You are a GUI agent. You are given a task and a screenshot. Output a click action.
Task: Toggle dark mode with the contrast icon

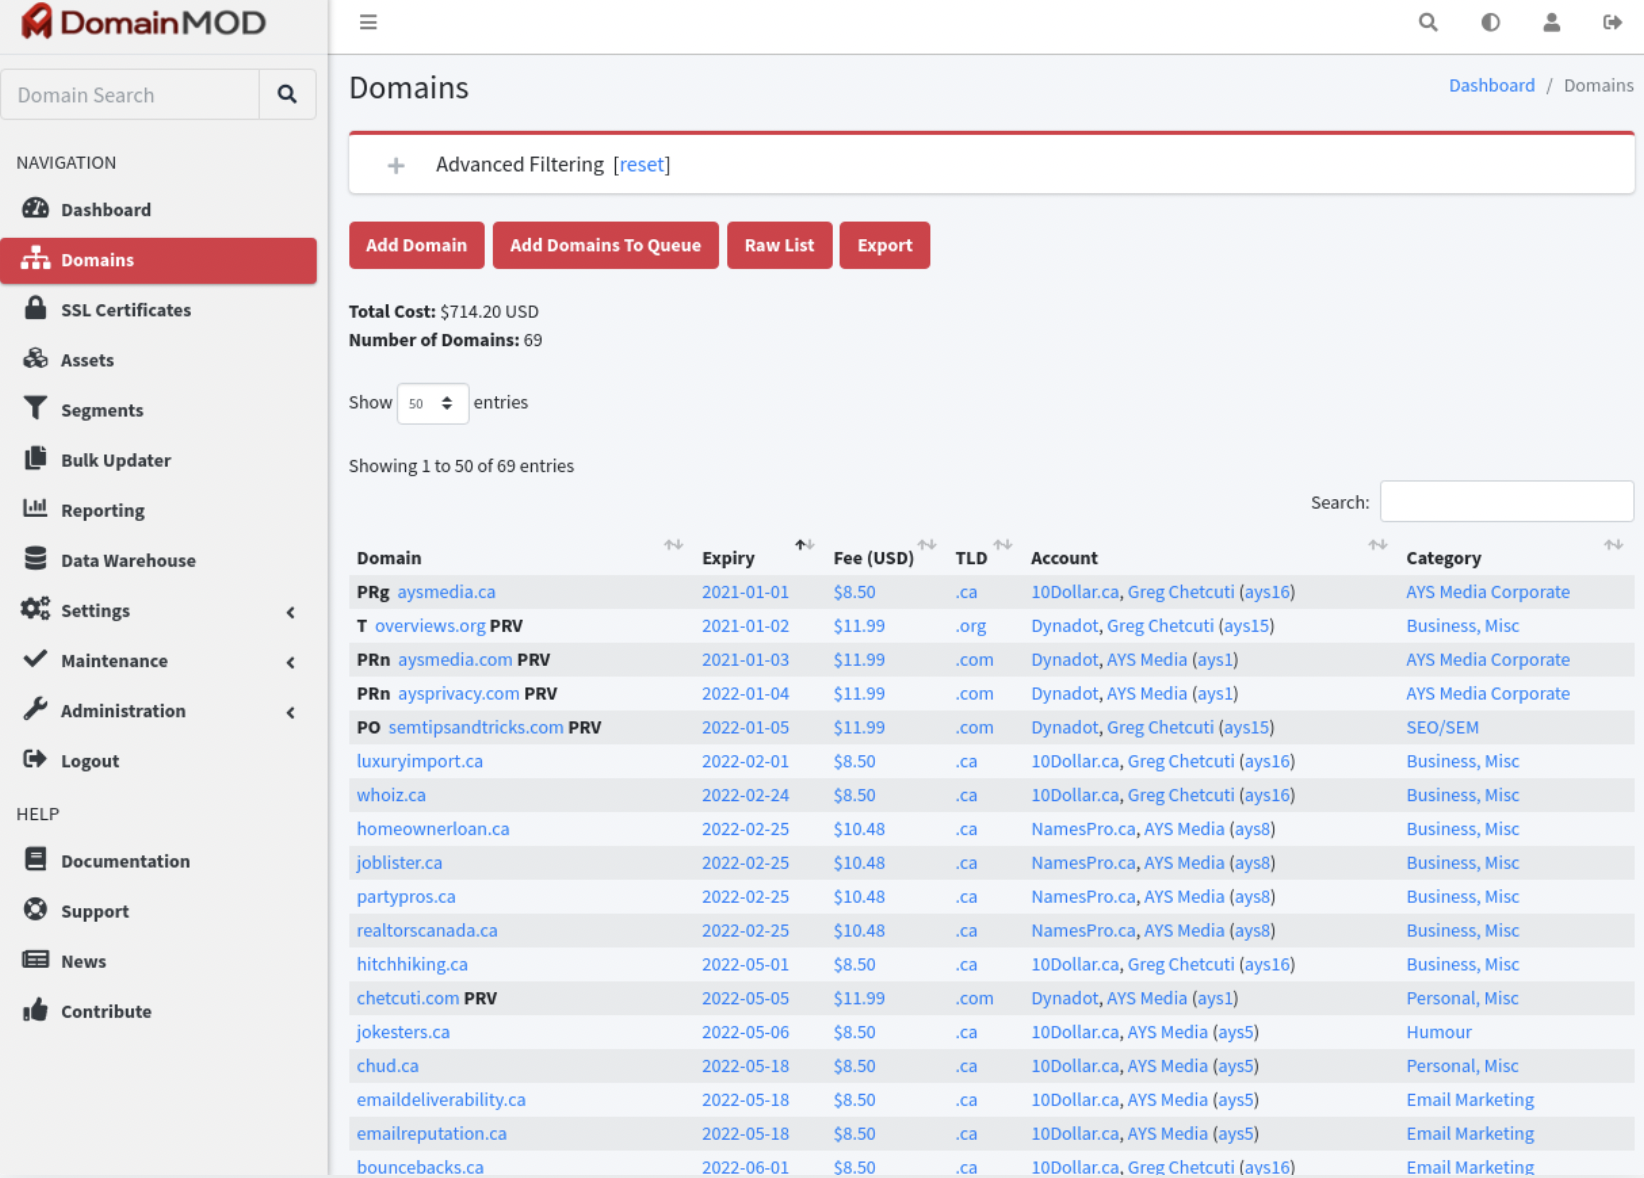coord(1490,22)
